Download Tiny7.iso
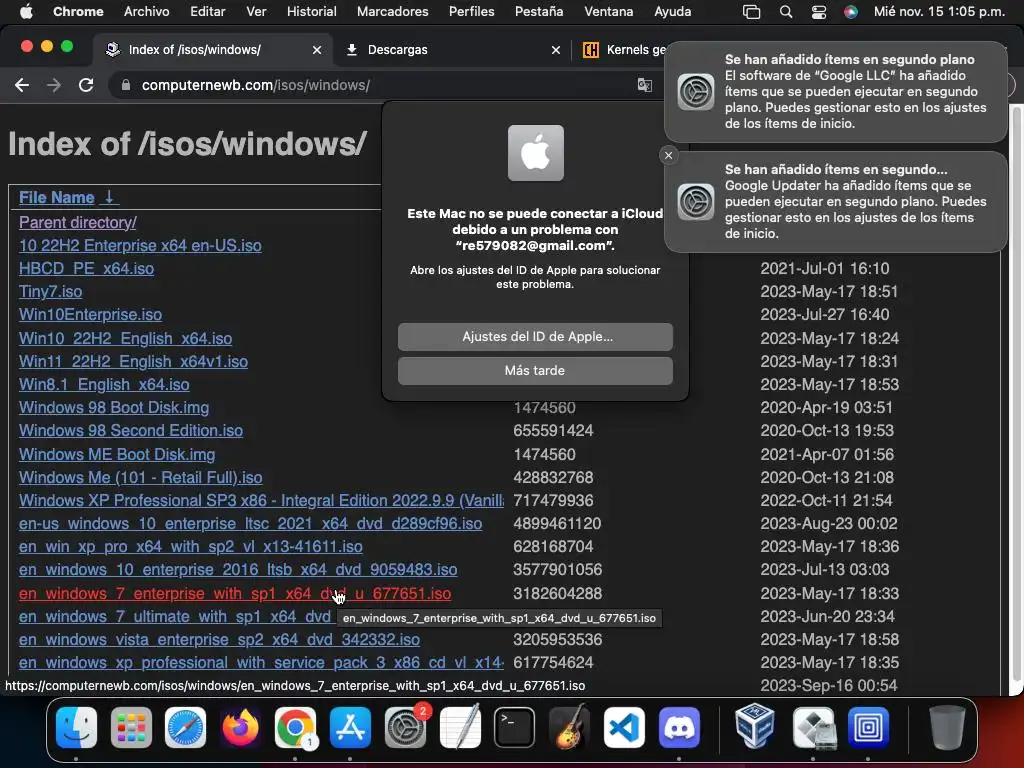 (50, 292)
